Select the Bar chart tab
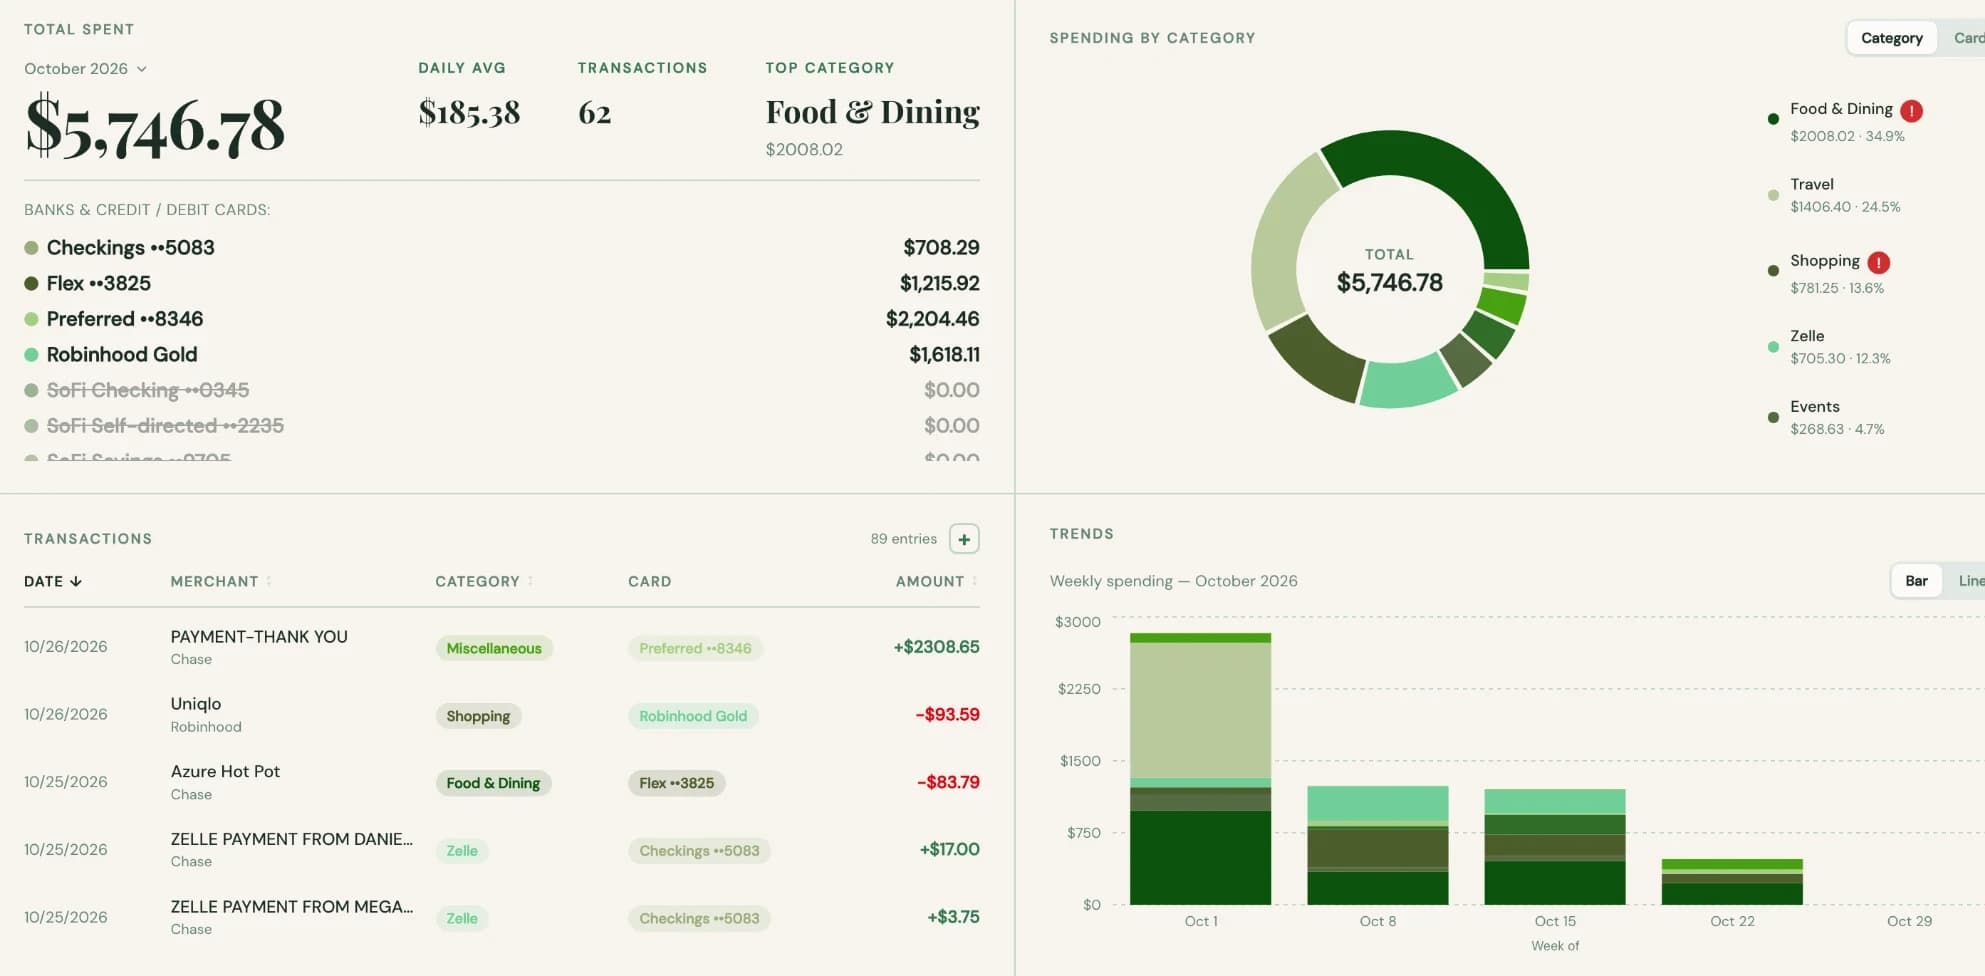Image resolution: width=1985 pixels, height=976 pixels. [x=1916, y=581]
